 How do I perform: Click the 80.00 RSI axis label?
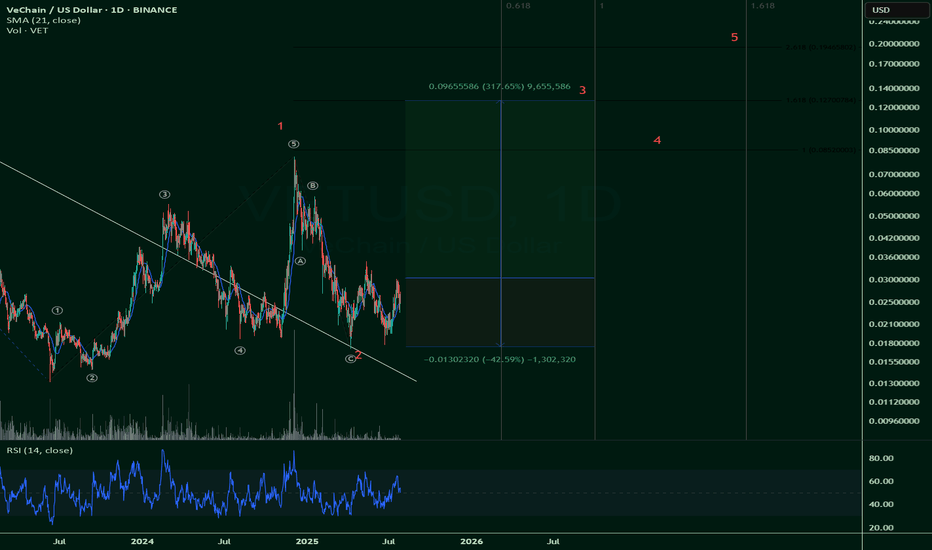[881, 458]
